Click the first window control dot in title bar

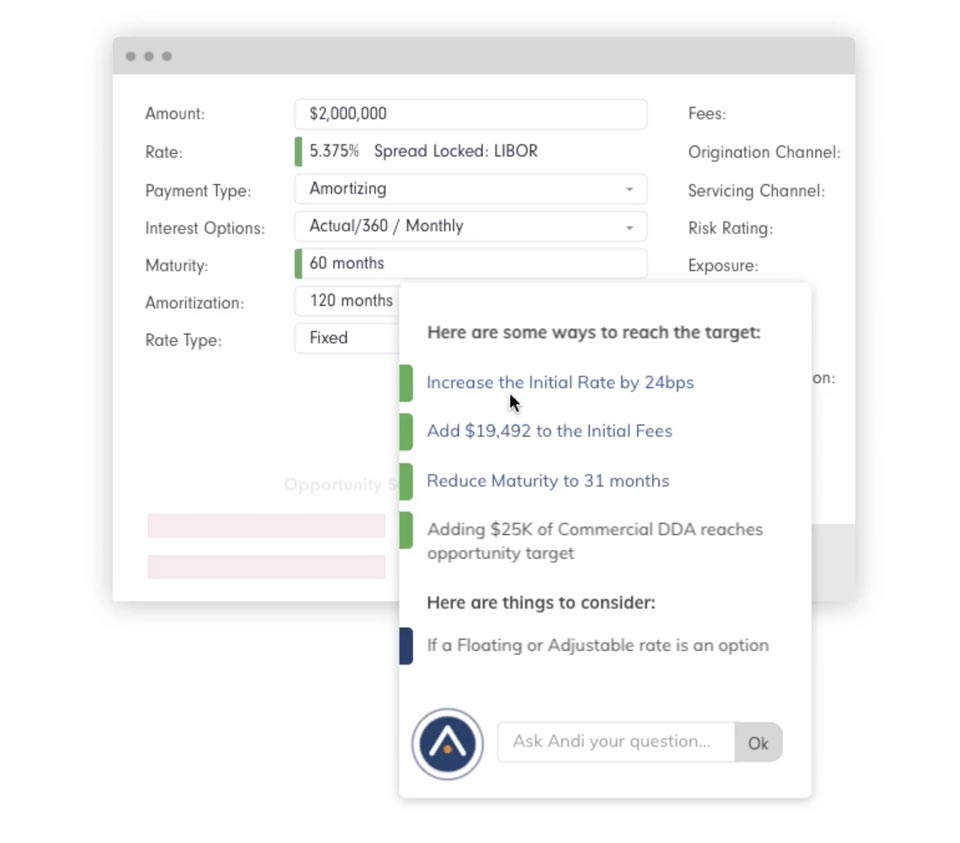(130, 56)
